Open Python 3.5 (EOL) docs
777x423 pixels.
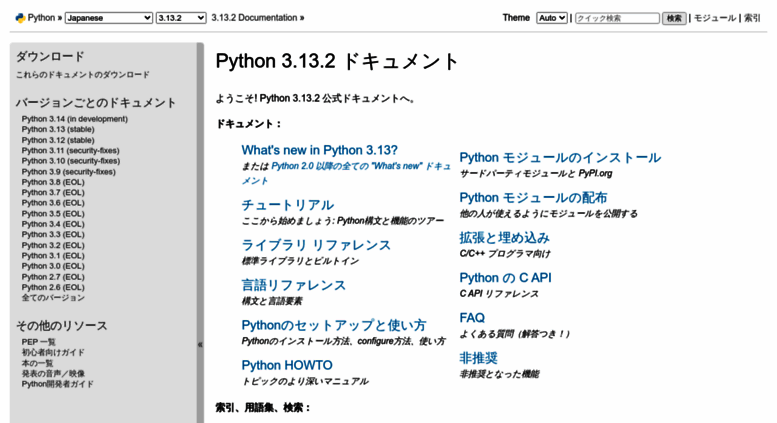click(53, 214)
